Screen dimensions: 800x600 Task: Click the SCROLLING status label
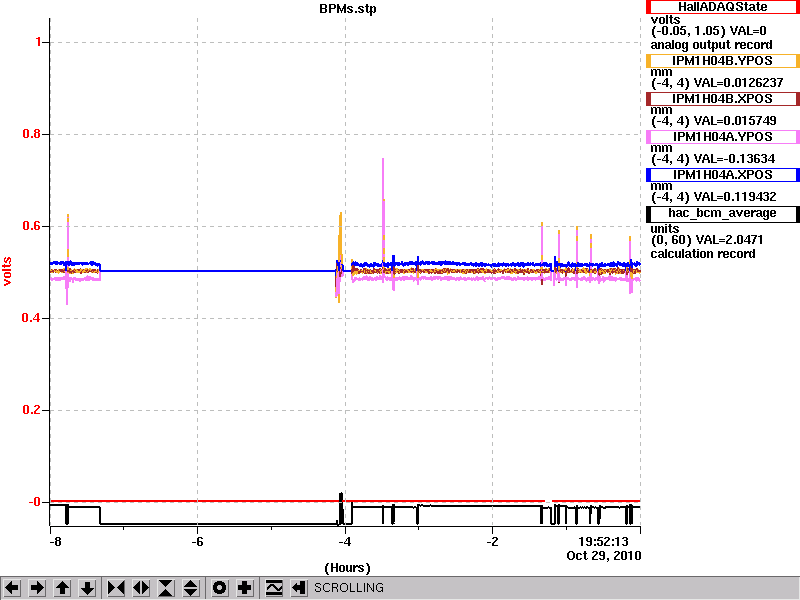348,588
